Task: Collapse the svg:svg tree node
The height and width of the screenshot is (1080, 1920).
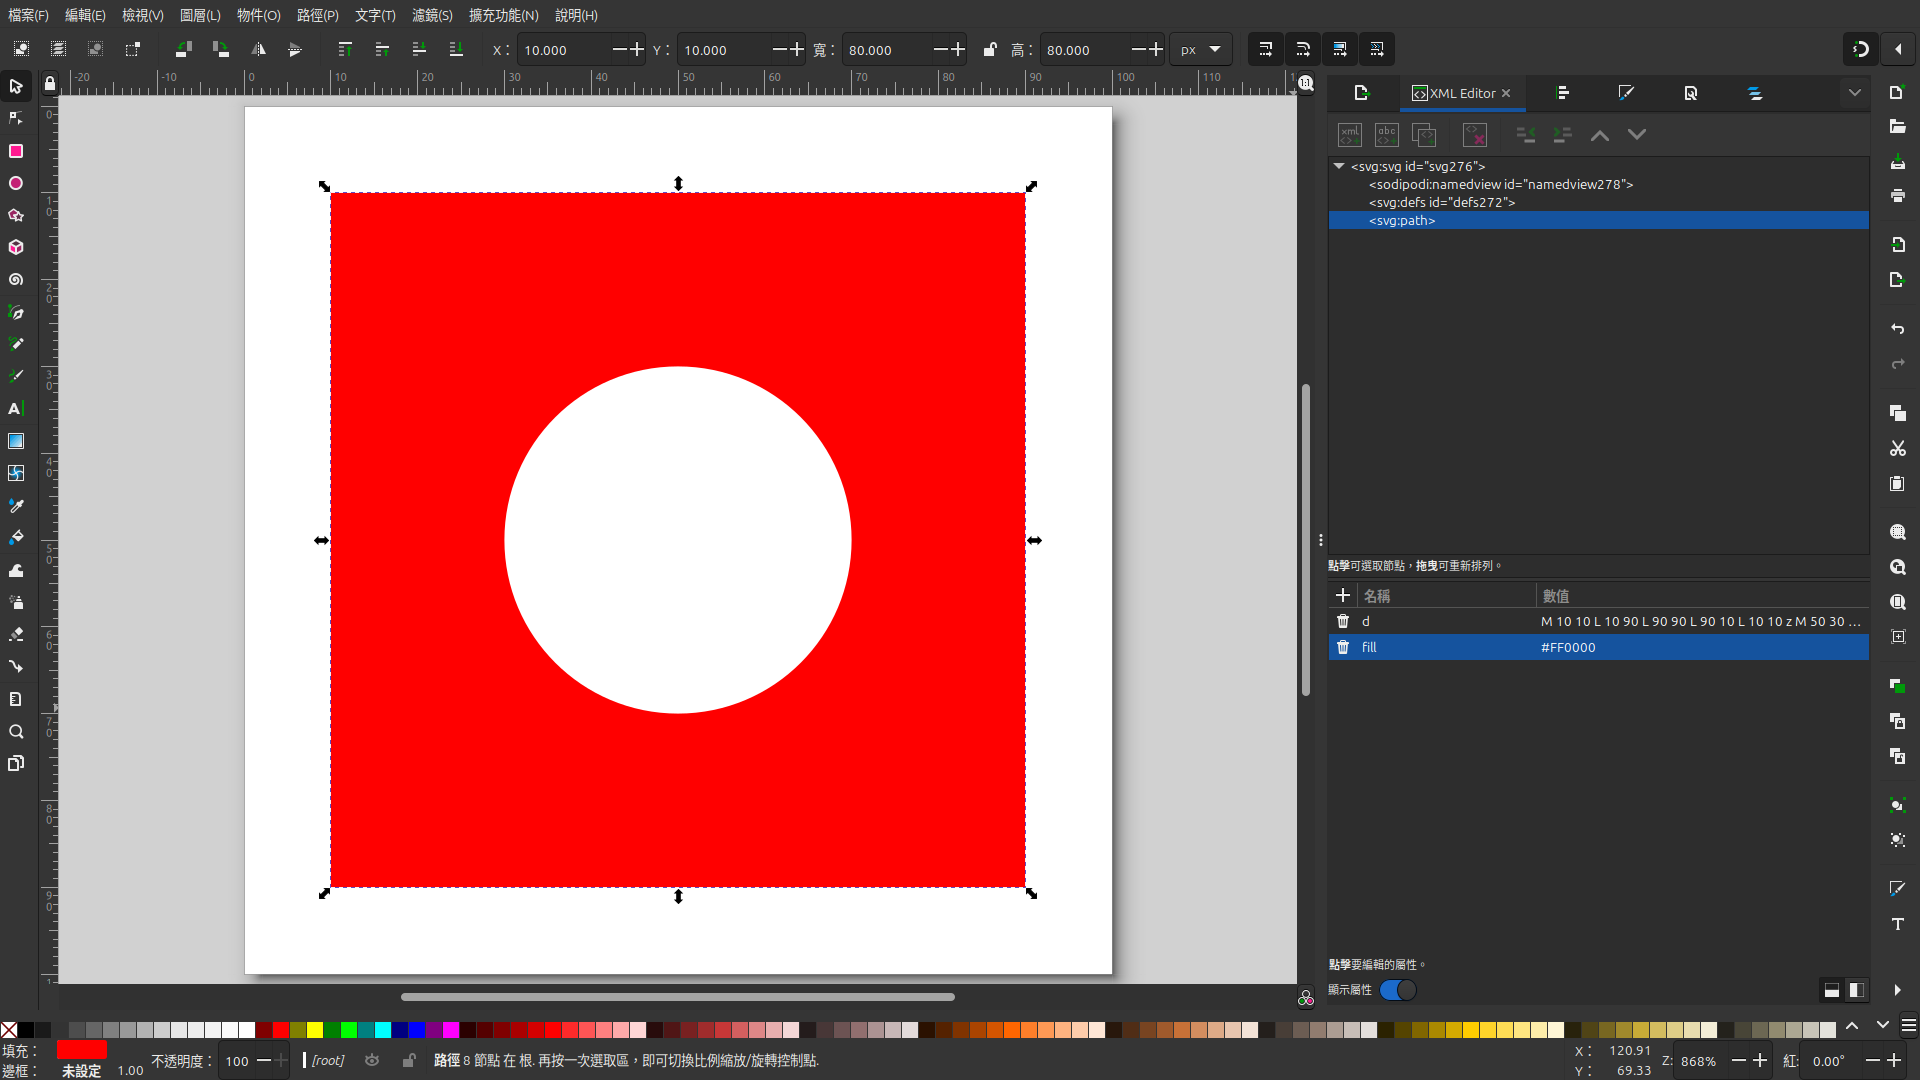Action: click(1339, 166)
